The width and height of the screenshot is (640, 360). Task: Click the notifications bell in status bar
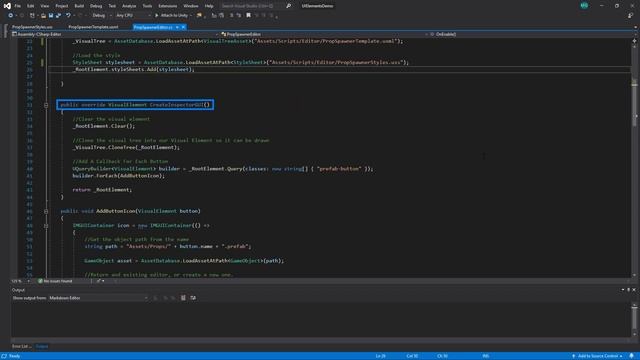click(631, 356)
